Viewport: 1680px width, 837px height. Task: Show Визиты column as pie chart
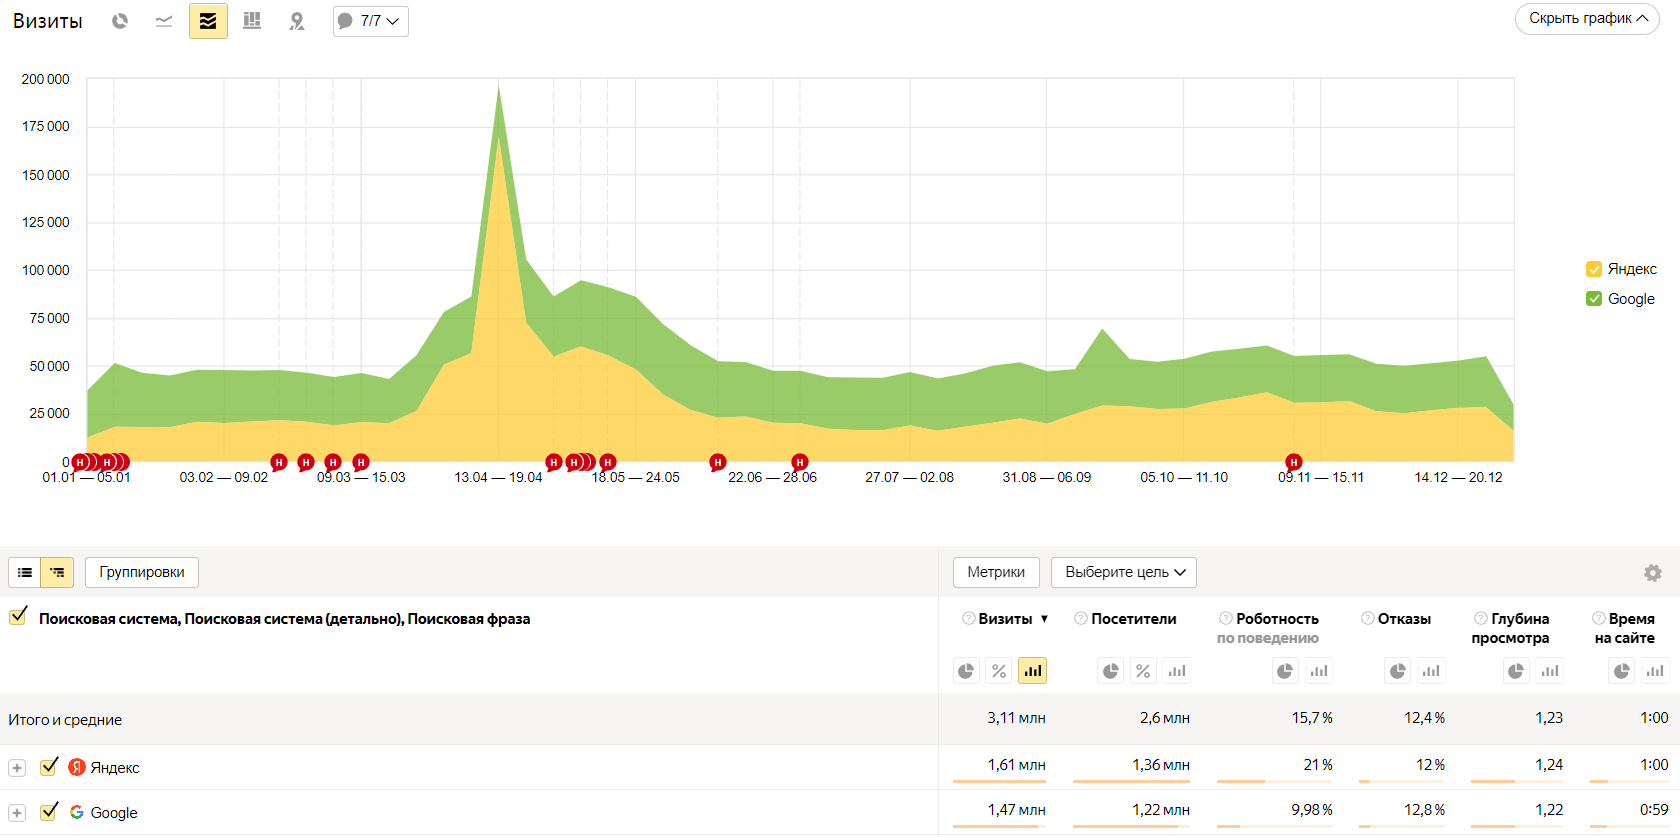click(x=966, y=671)
